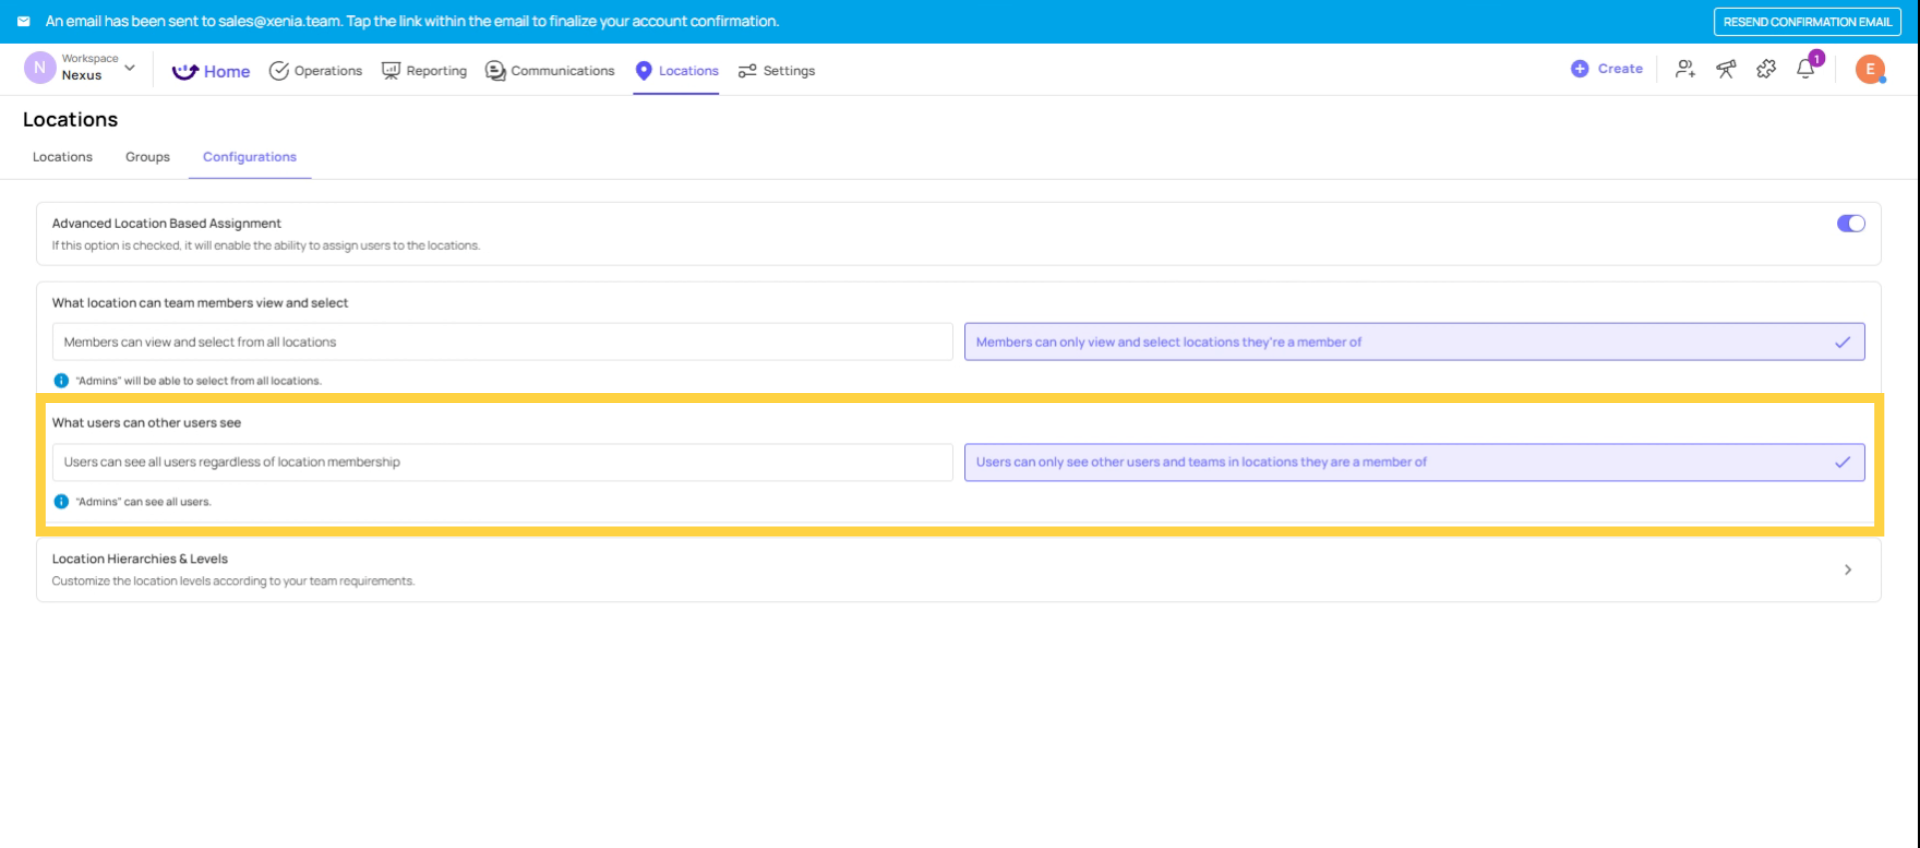Image resolution: width=1920 pixels, height=848 pixels.
Task: Expand Location Hierarchies & Levels chevron
Action: (1848, 570)
